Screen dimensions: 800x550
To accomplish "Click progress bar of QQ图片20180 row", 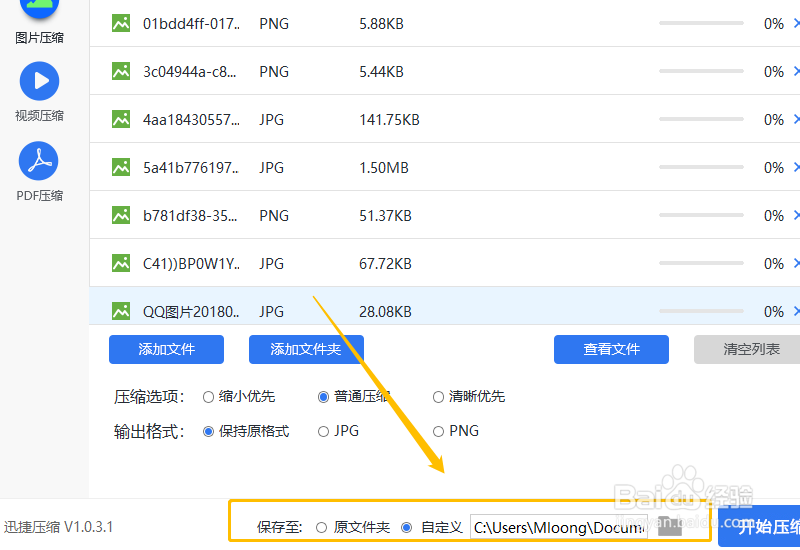I will pos(702,311).
